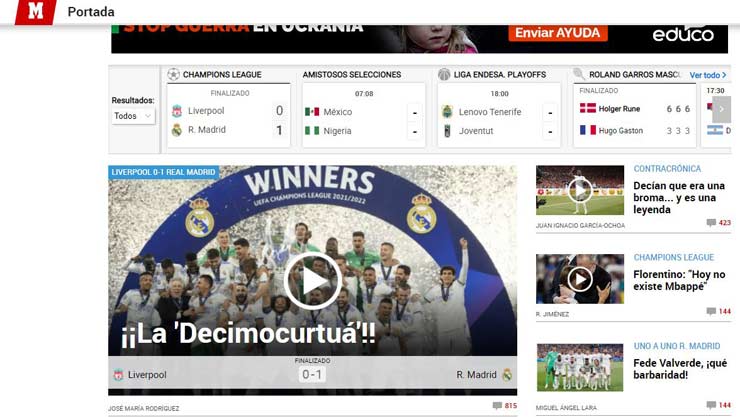Click Holger Rune's Denmark flag
The image size is (740, 417).
(x=588, y=108)
